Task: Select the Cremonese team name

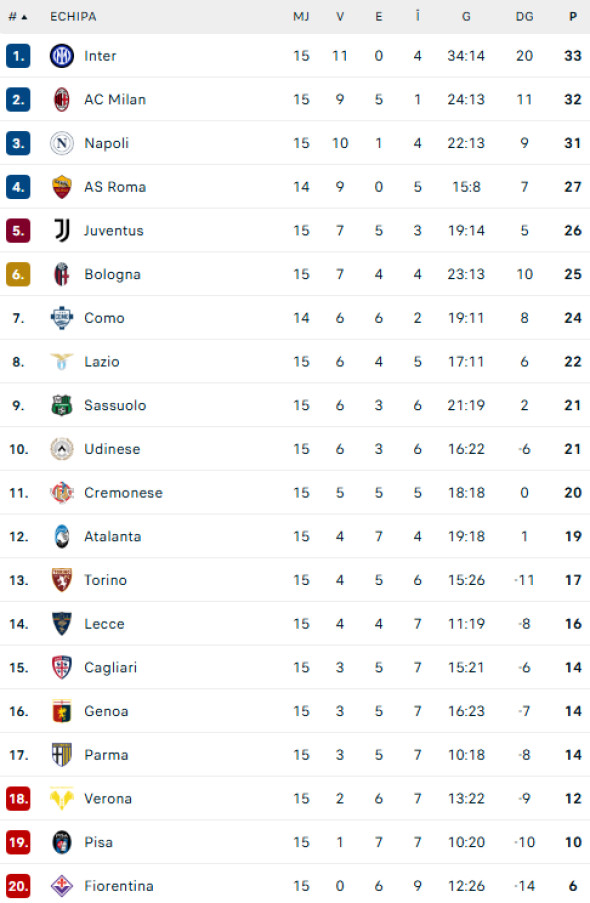Action: coord(123,493)
